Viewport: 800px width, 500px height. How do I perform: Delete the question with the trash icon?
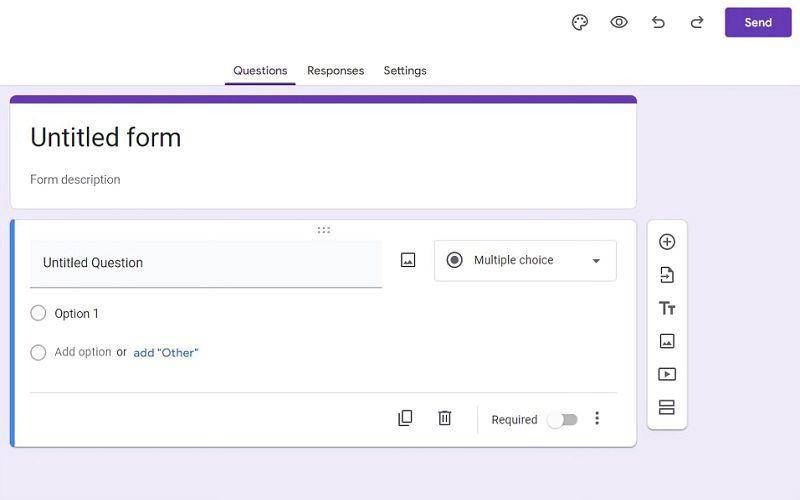click(445, 418)
